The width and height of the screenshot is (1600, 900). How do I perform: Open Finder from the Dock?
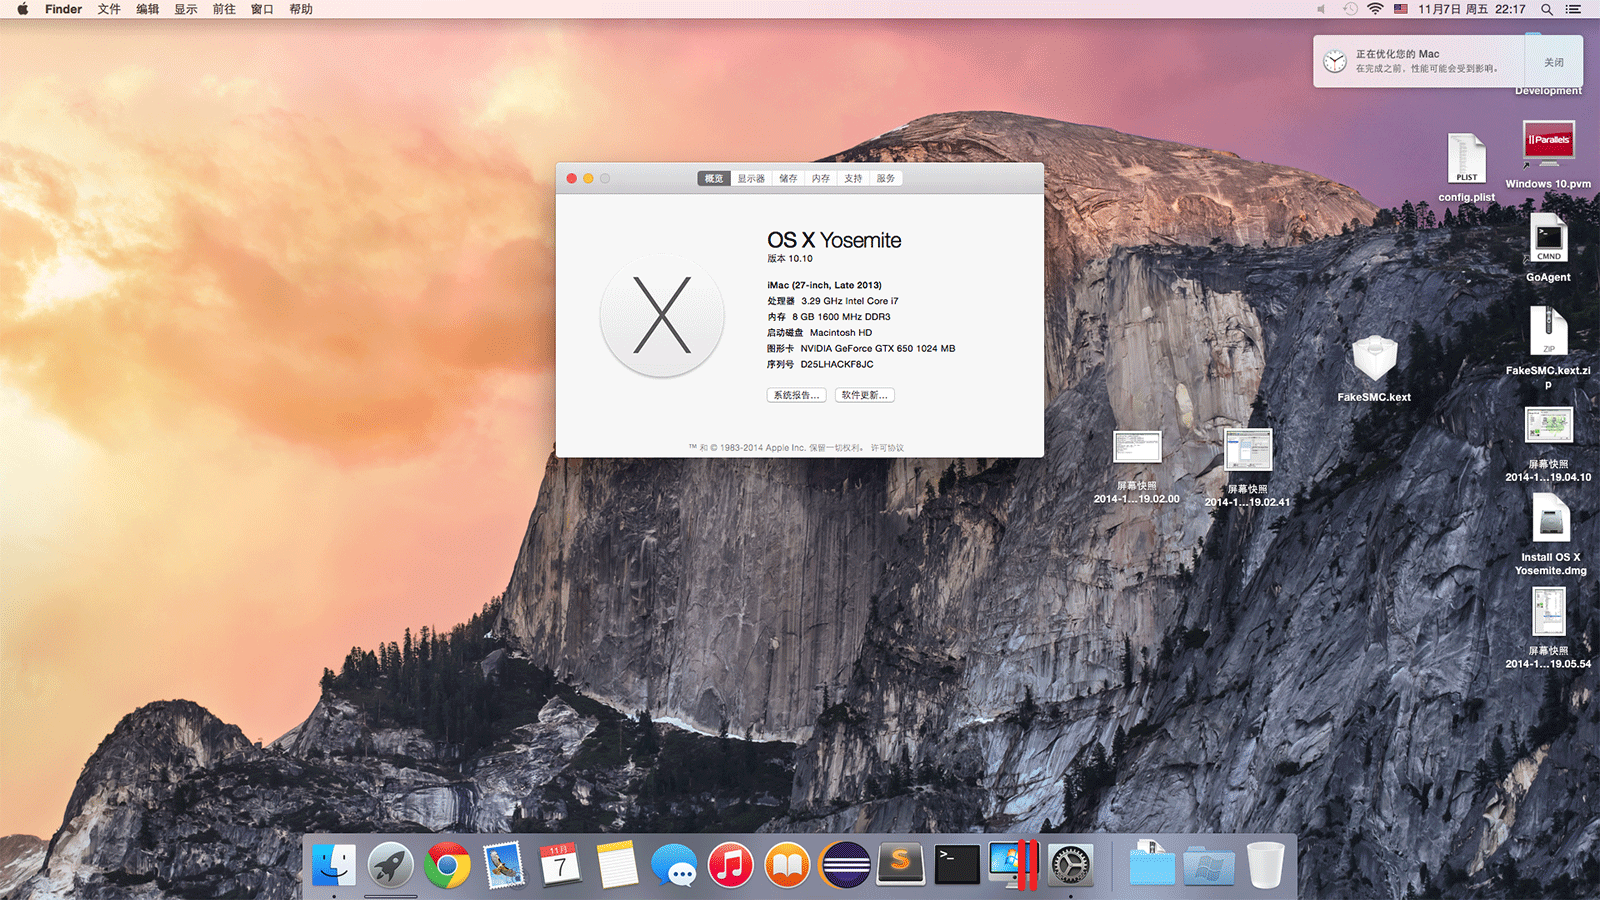[334, 864]
